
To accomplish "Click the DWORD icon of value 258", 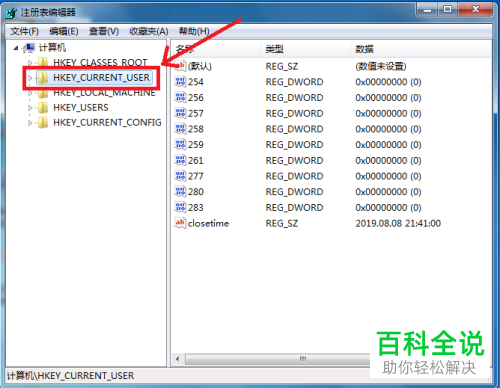I will click(x=180, y=129).
